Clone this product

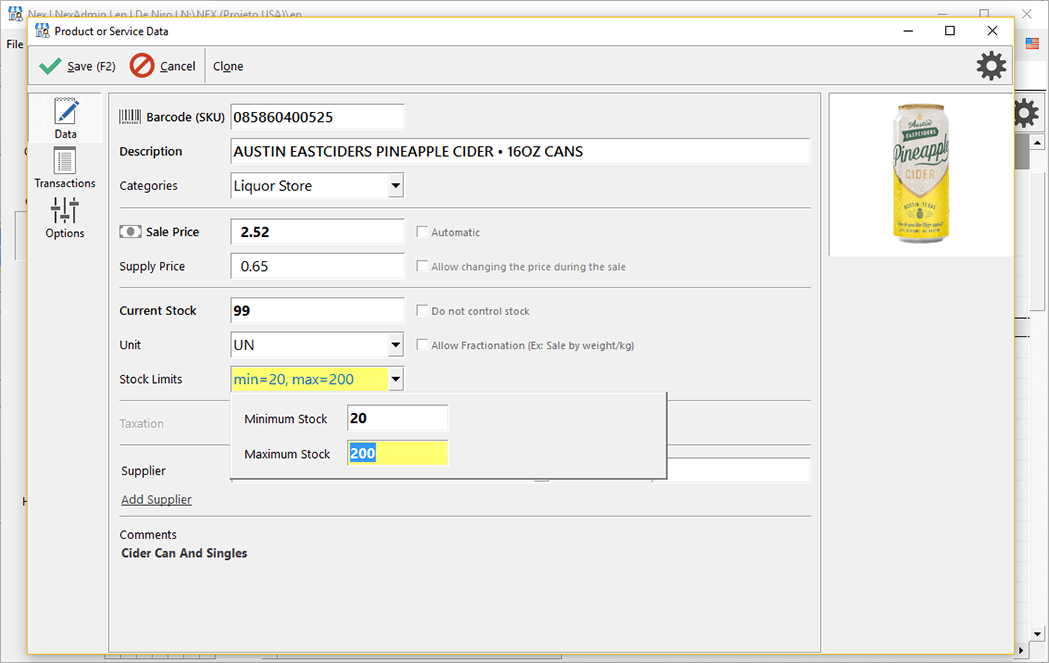click(228, 66)
